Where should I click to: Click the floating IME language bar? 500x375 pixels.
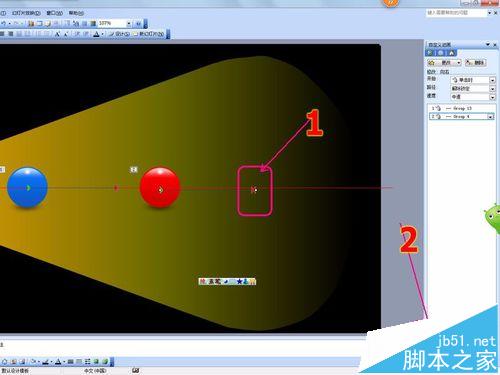tap(227, 281)
